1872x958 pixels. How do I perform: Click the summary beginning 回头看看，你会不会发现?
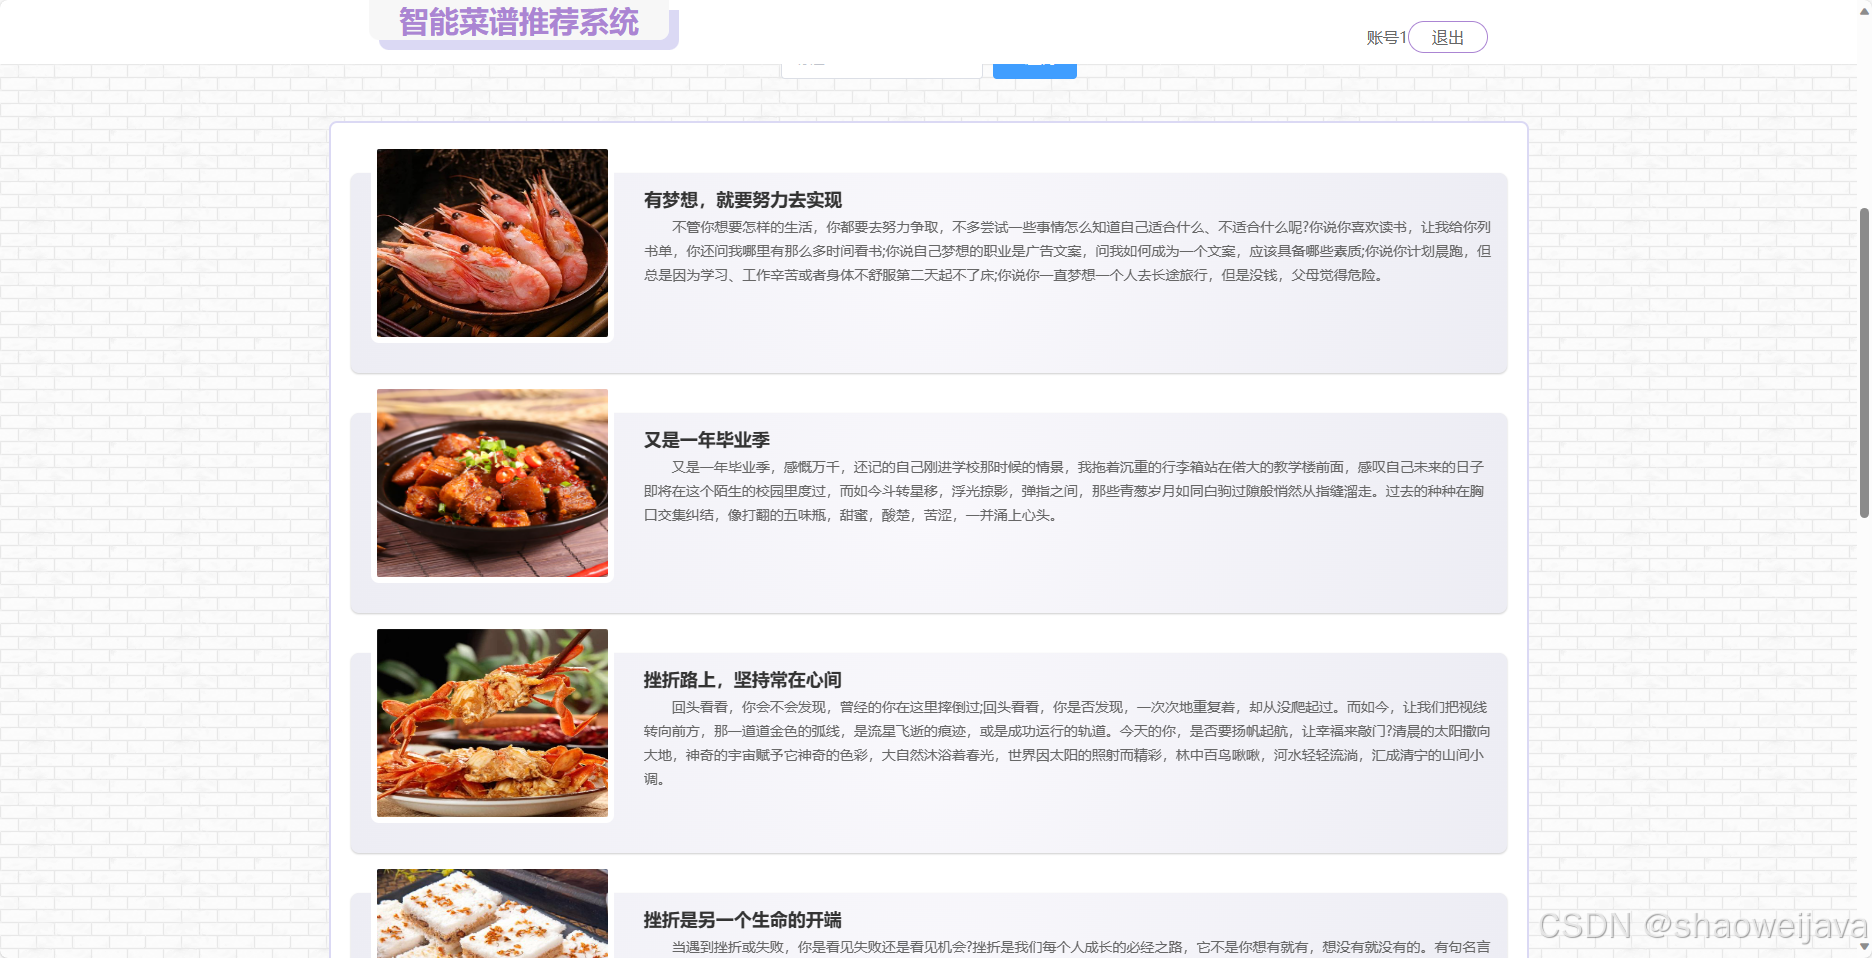1067,743
